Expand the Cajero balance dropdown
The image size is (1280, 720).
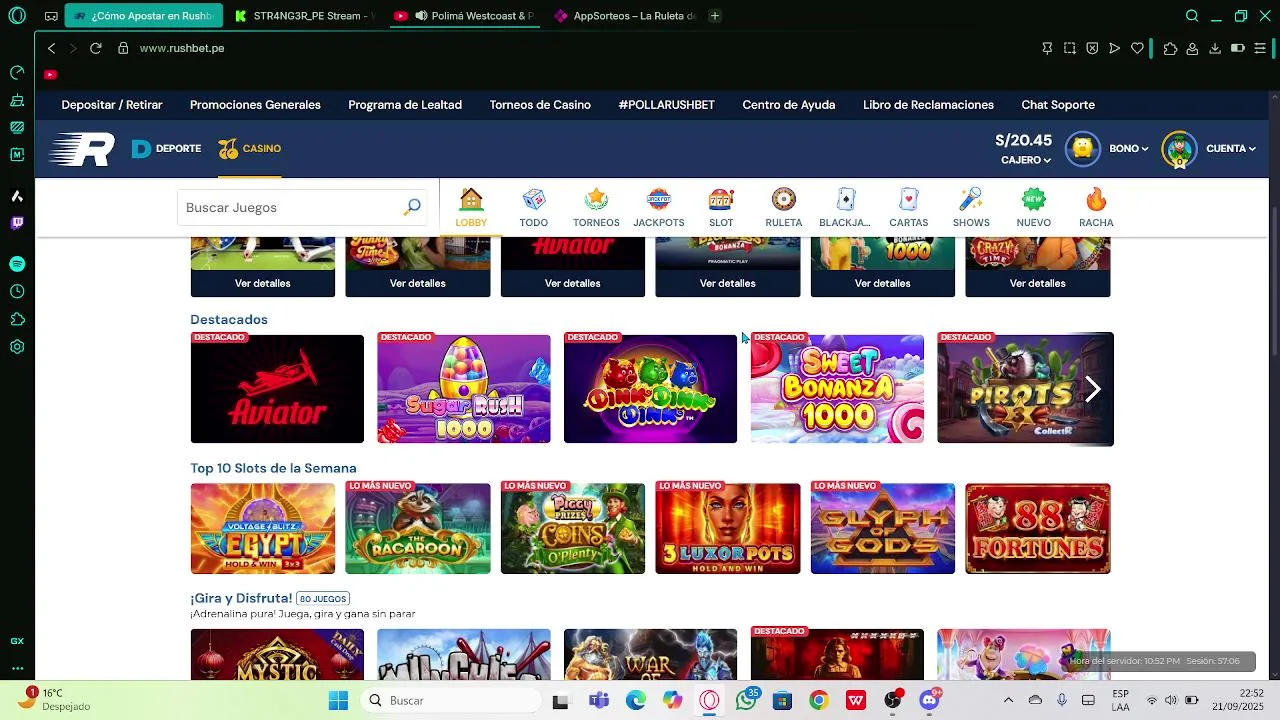click(1026, 160)
